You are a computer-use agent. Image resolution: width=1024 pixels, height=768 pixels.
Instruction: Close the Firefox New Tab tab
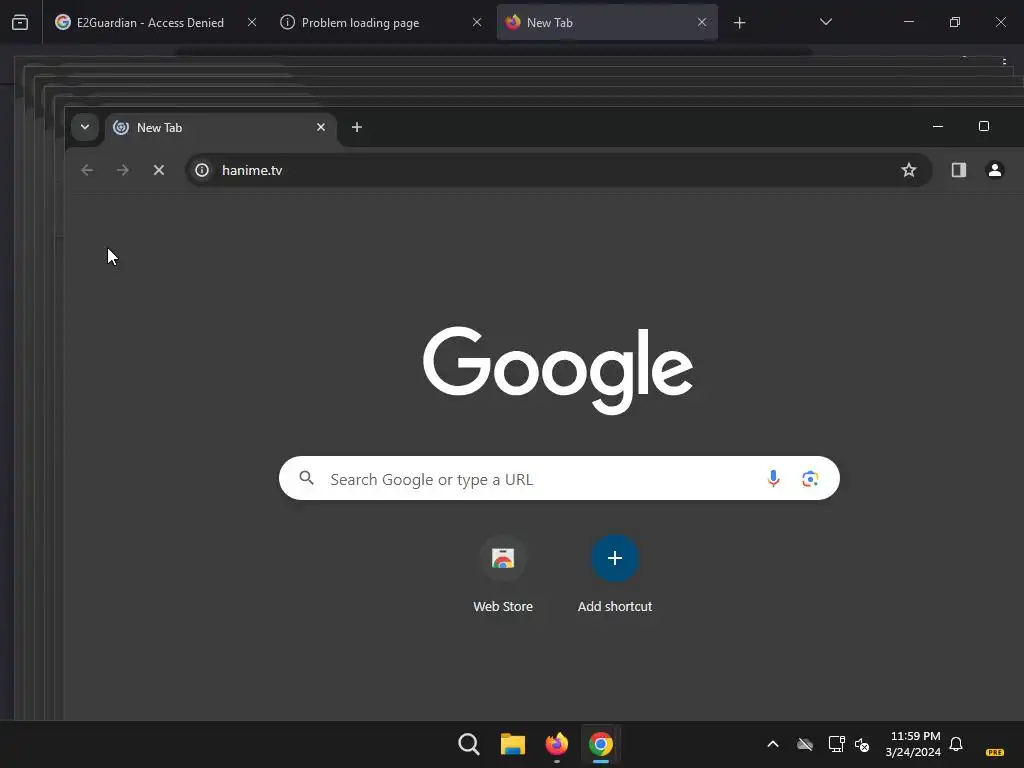[702, 23]
